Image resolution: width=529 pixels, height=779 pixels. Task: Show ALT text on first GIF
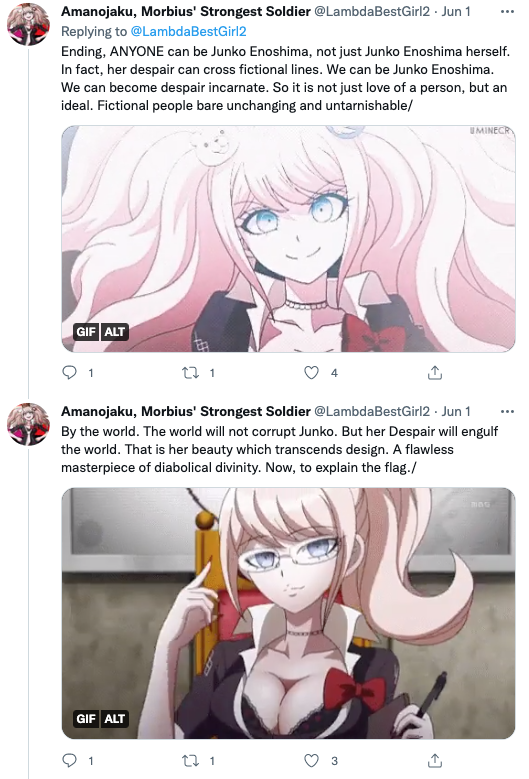115,331
